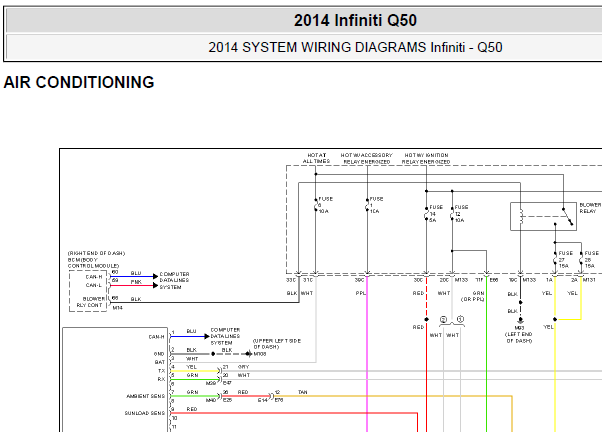Click the circled 1 splice marker

click(x=461, y=319)
